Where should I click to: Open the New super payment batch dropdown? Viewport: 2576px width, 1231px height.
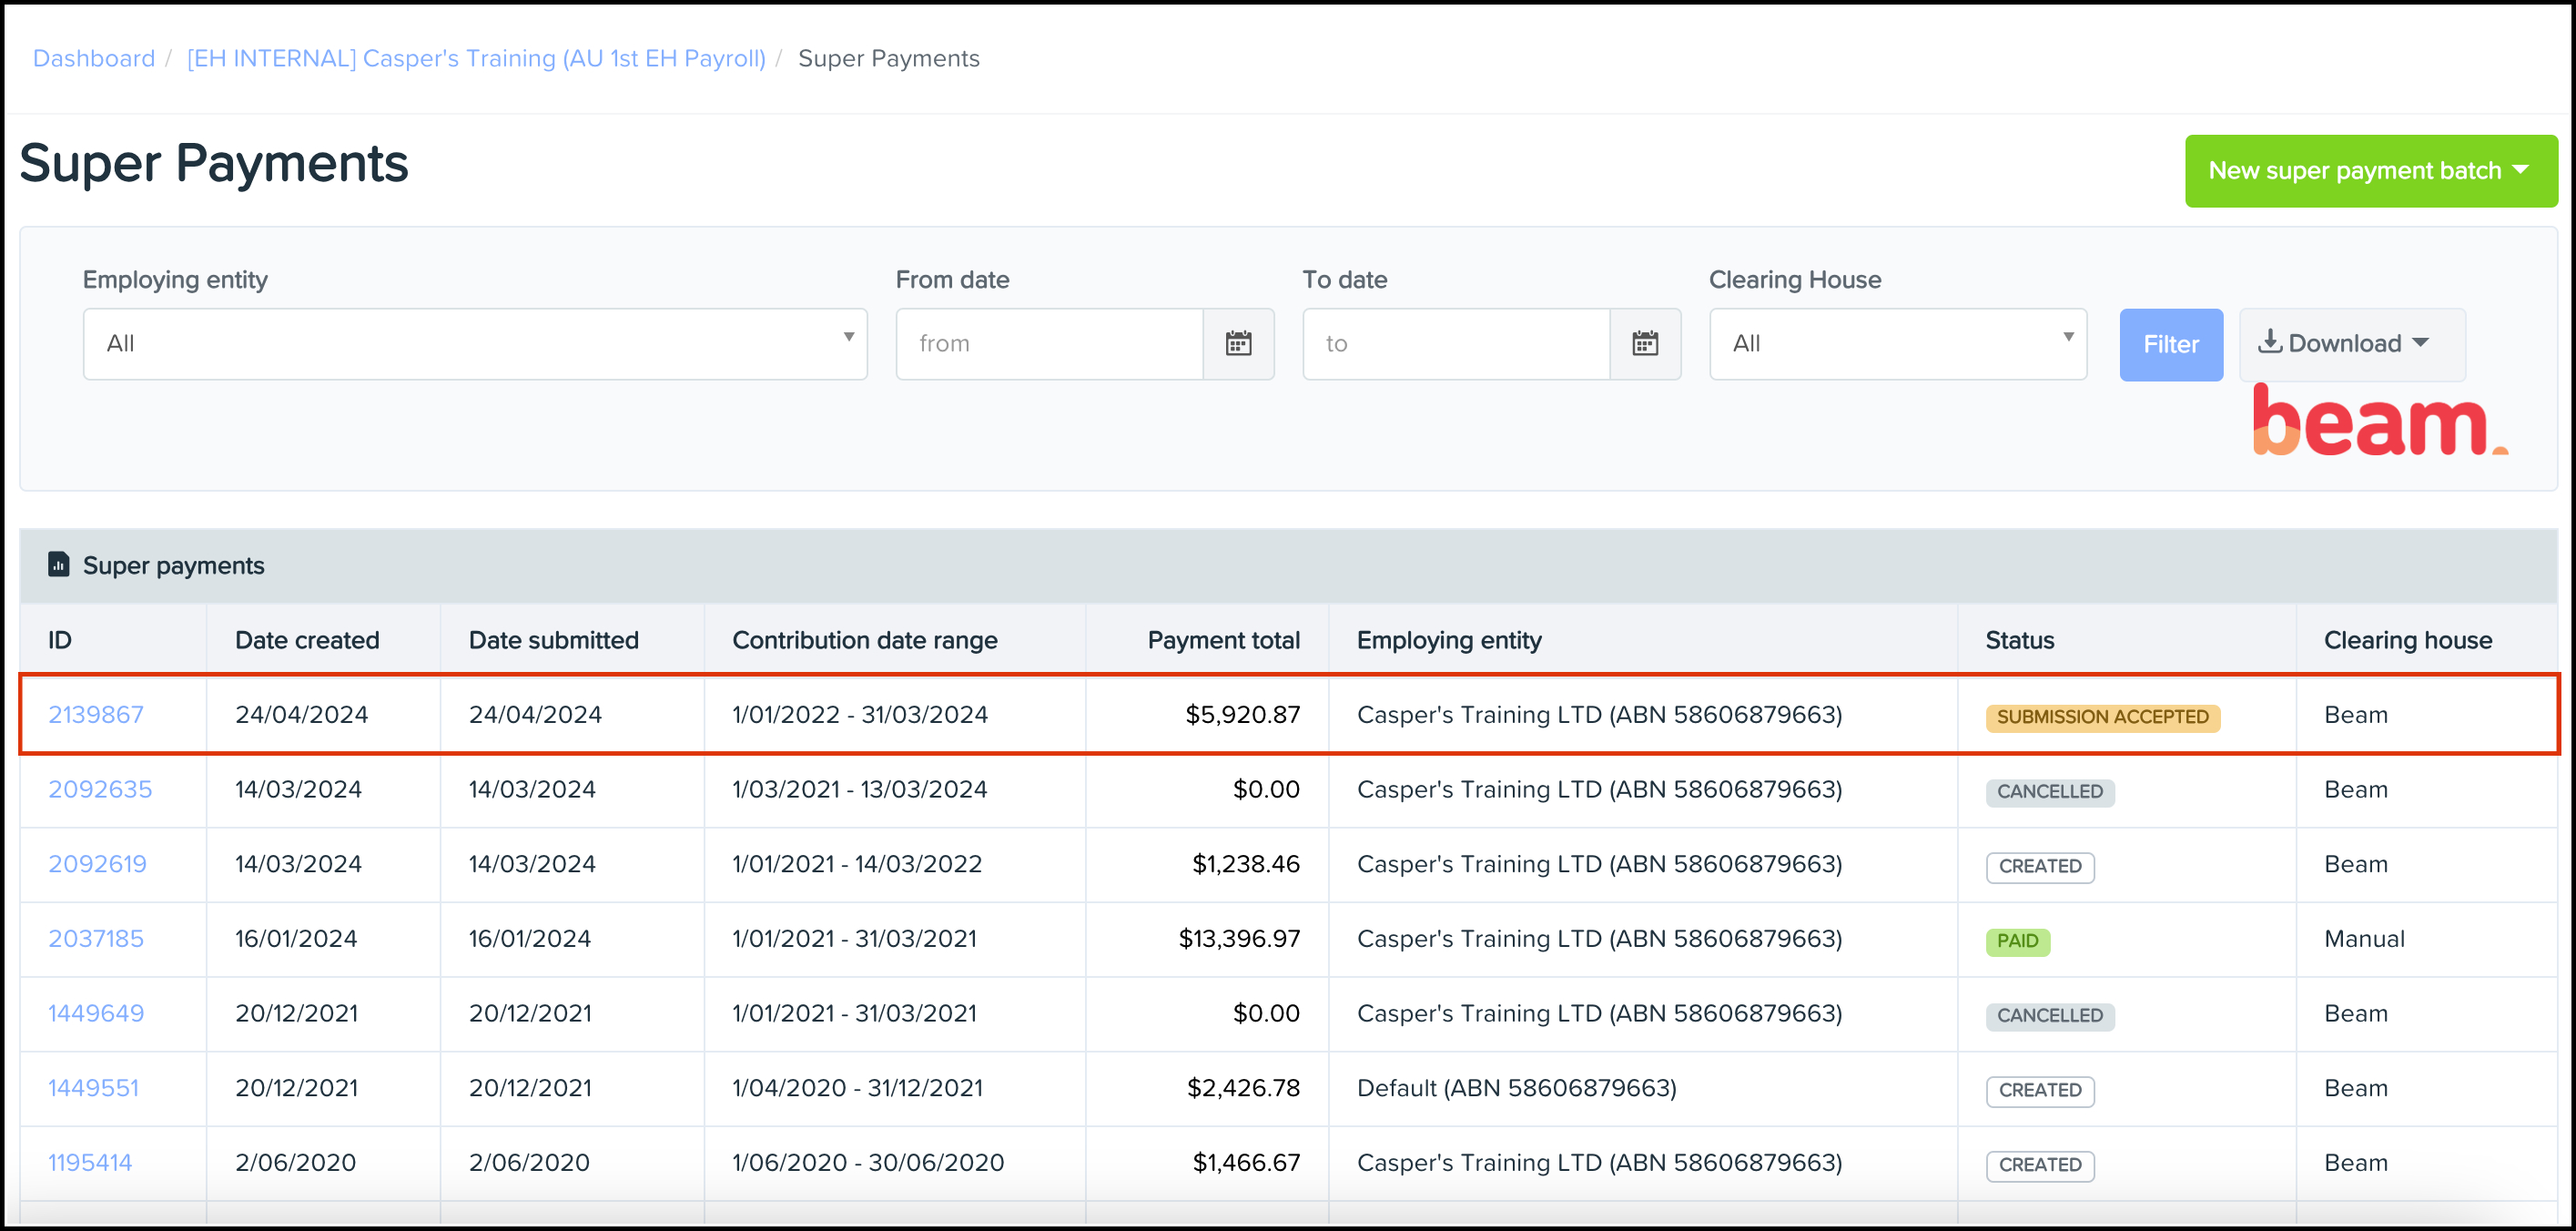point(2370,171)
